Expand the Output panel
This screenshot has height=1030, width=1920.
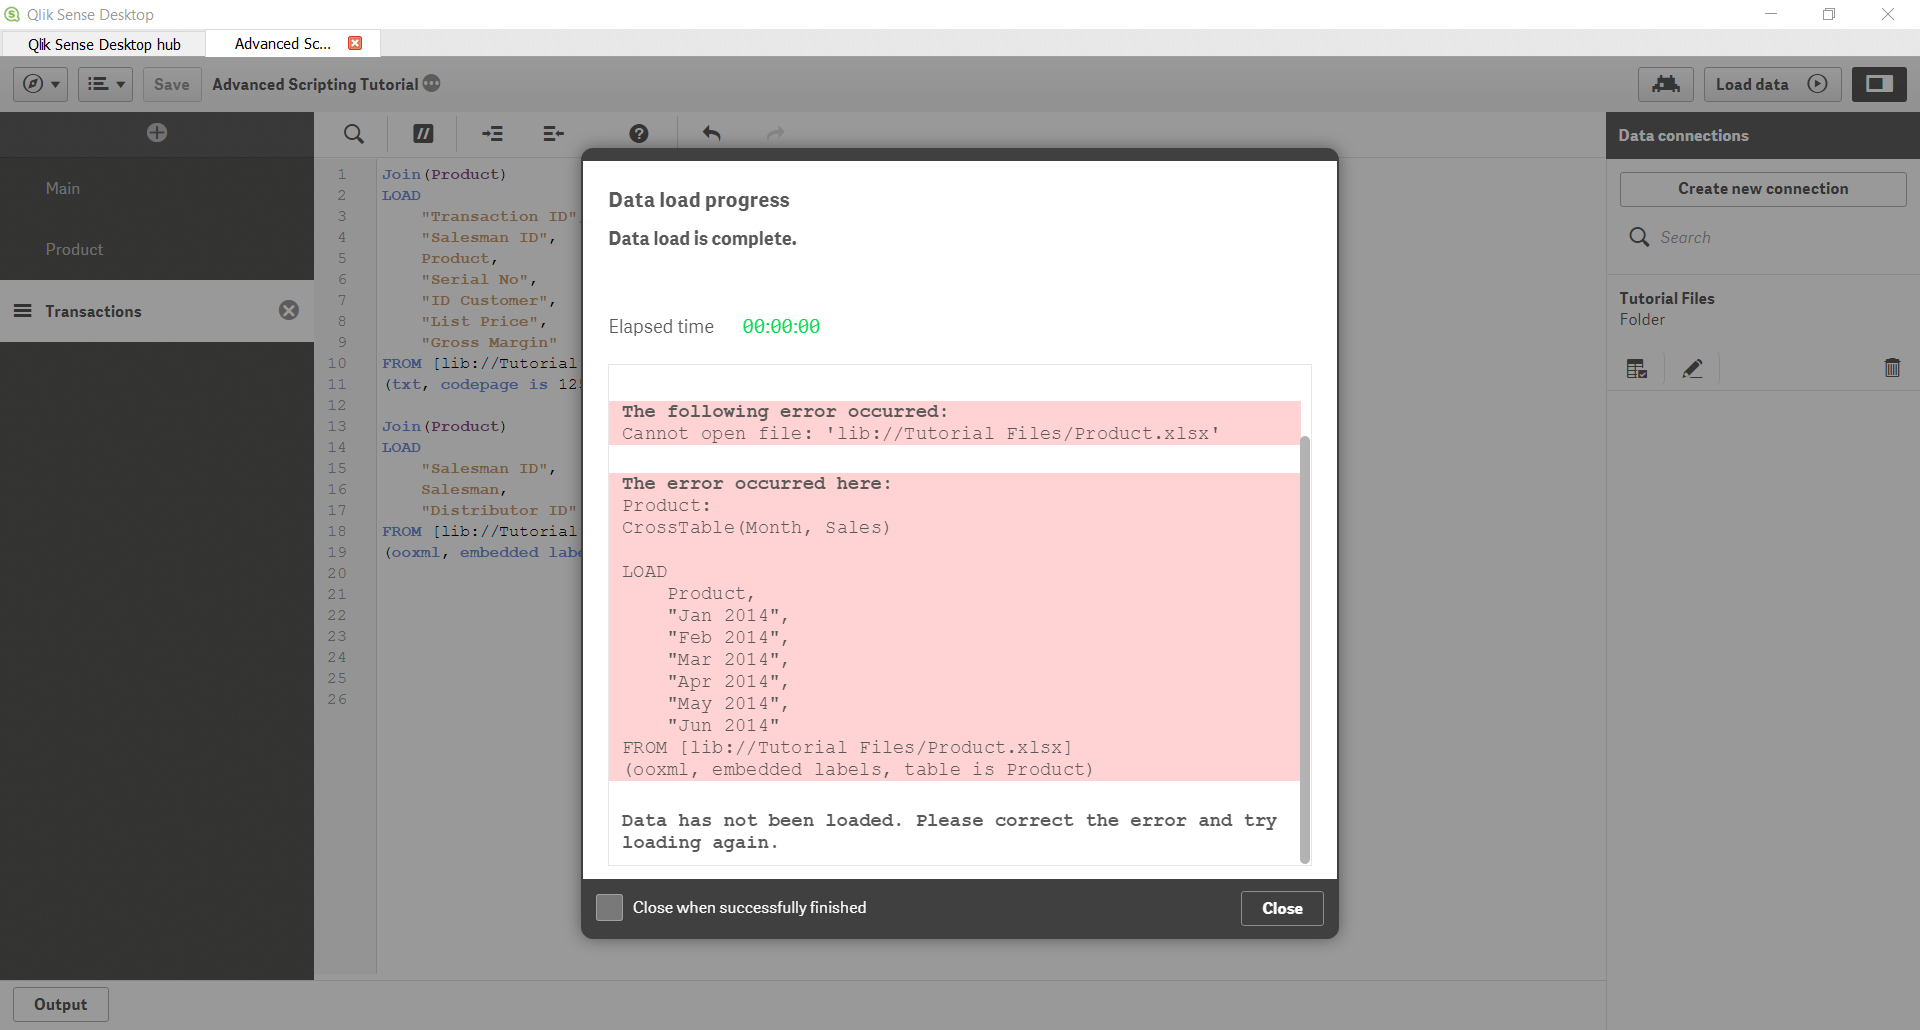(x=60, y=1004)
